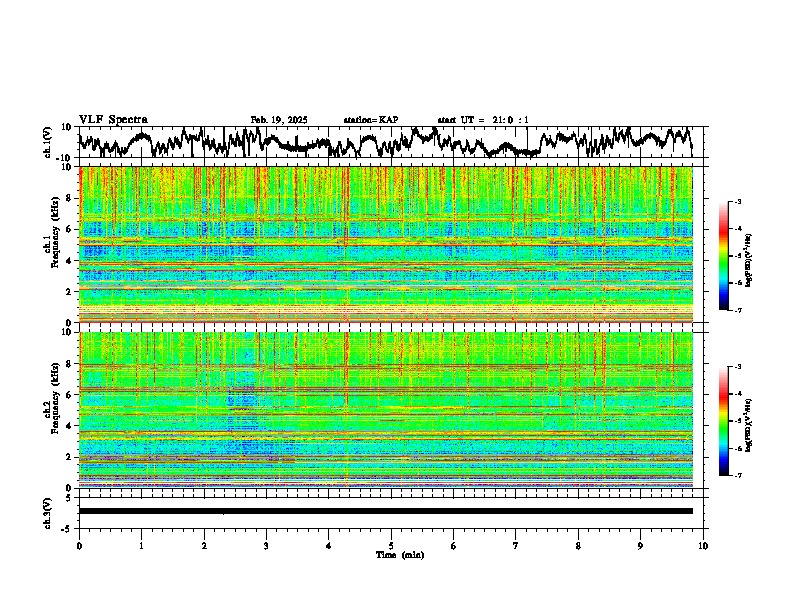This screenshot has height=612, width=792.
Task: Click the ch.2 spectrogram color scale bar
Action: (x=724, y=421)
